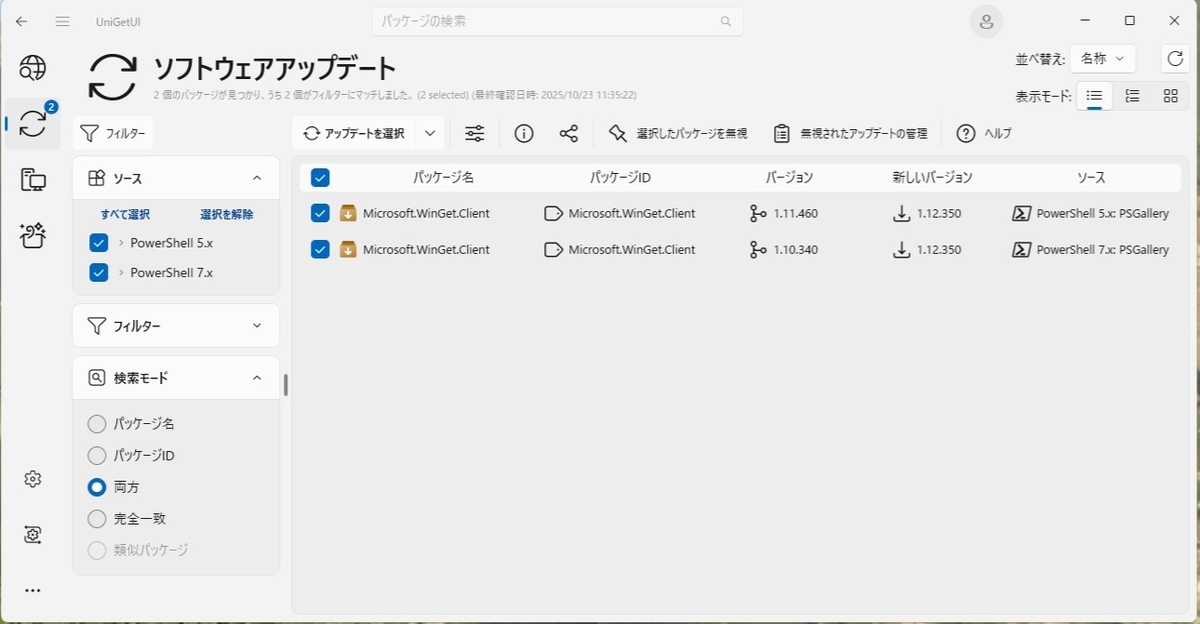Switch to list display mode
The image size is (1200, 624).
pos(1095,96)
